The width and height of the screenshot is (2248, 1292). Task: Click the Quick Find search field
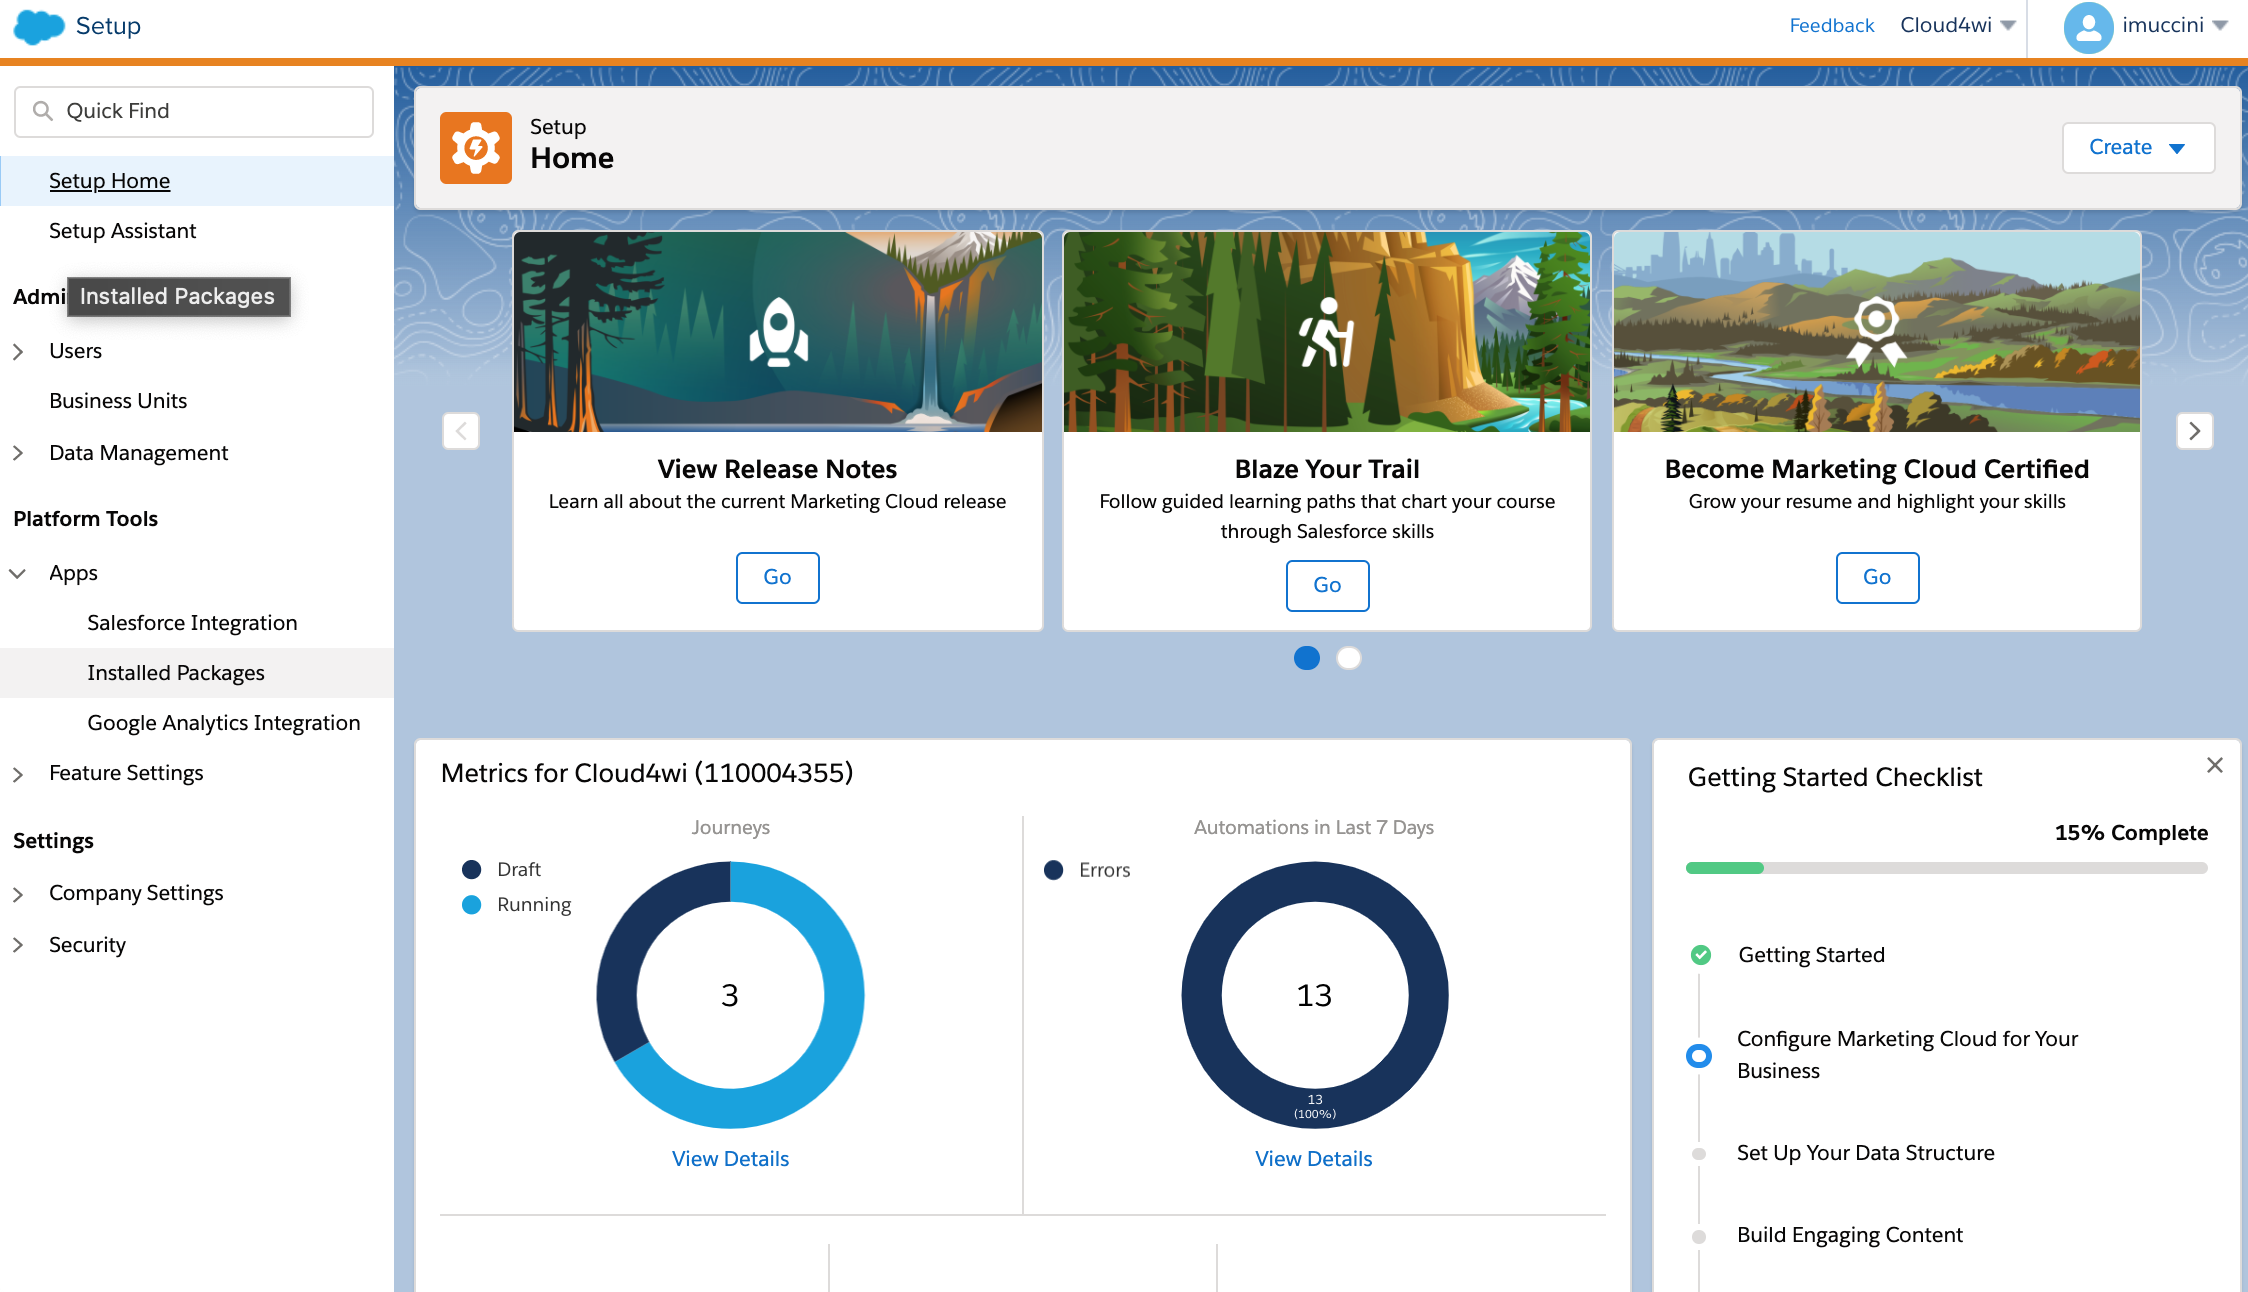194,111
